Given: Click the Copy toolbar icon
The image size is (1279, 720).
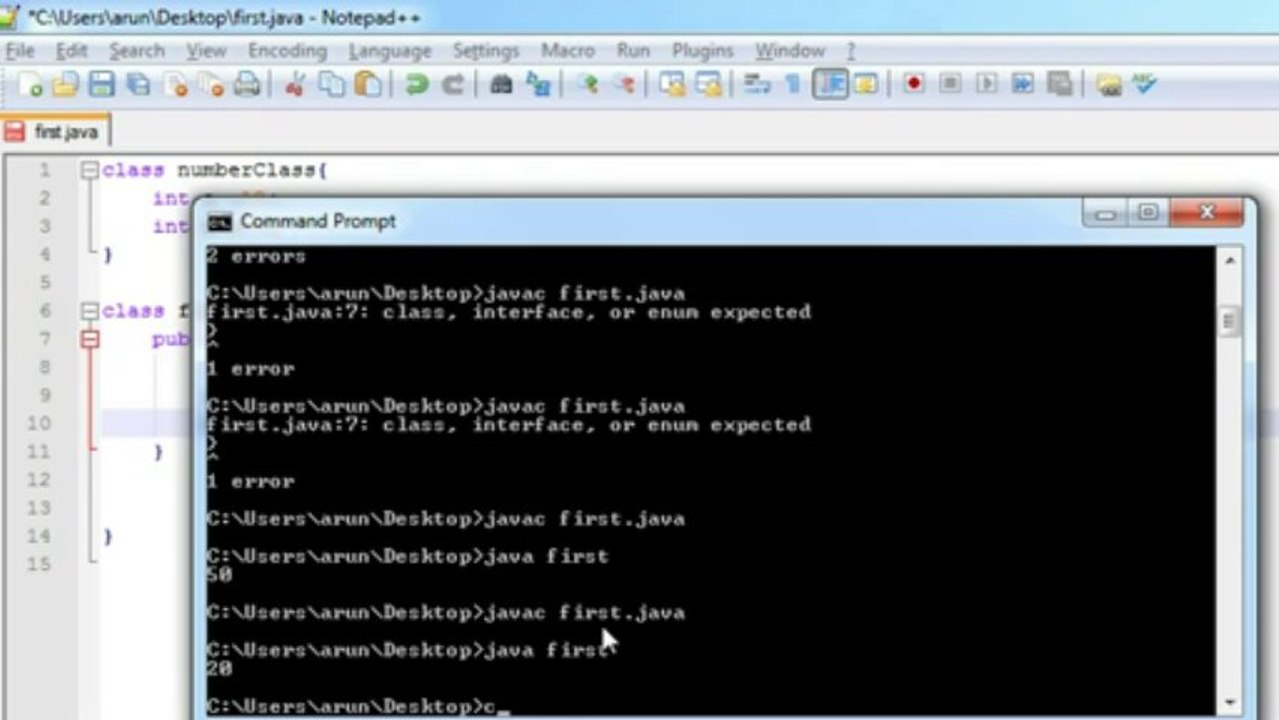Looking at the screenshot, I should coord(331,85).
